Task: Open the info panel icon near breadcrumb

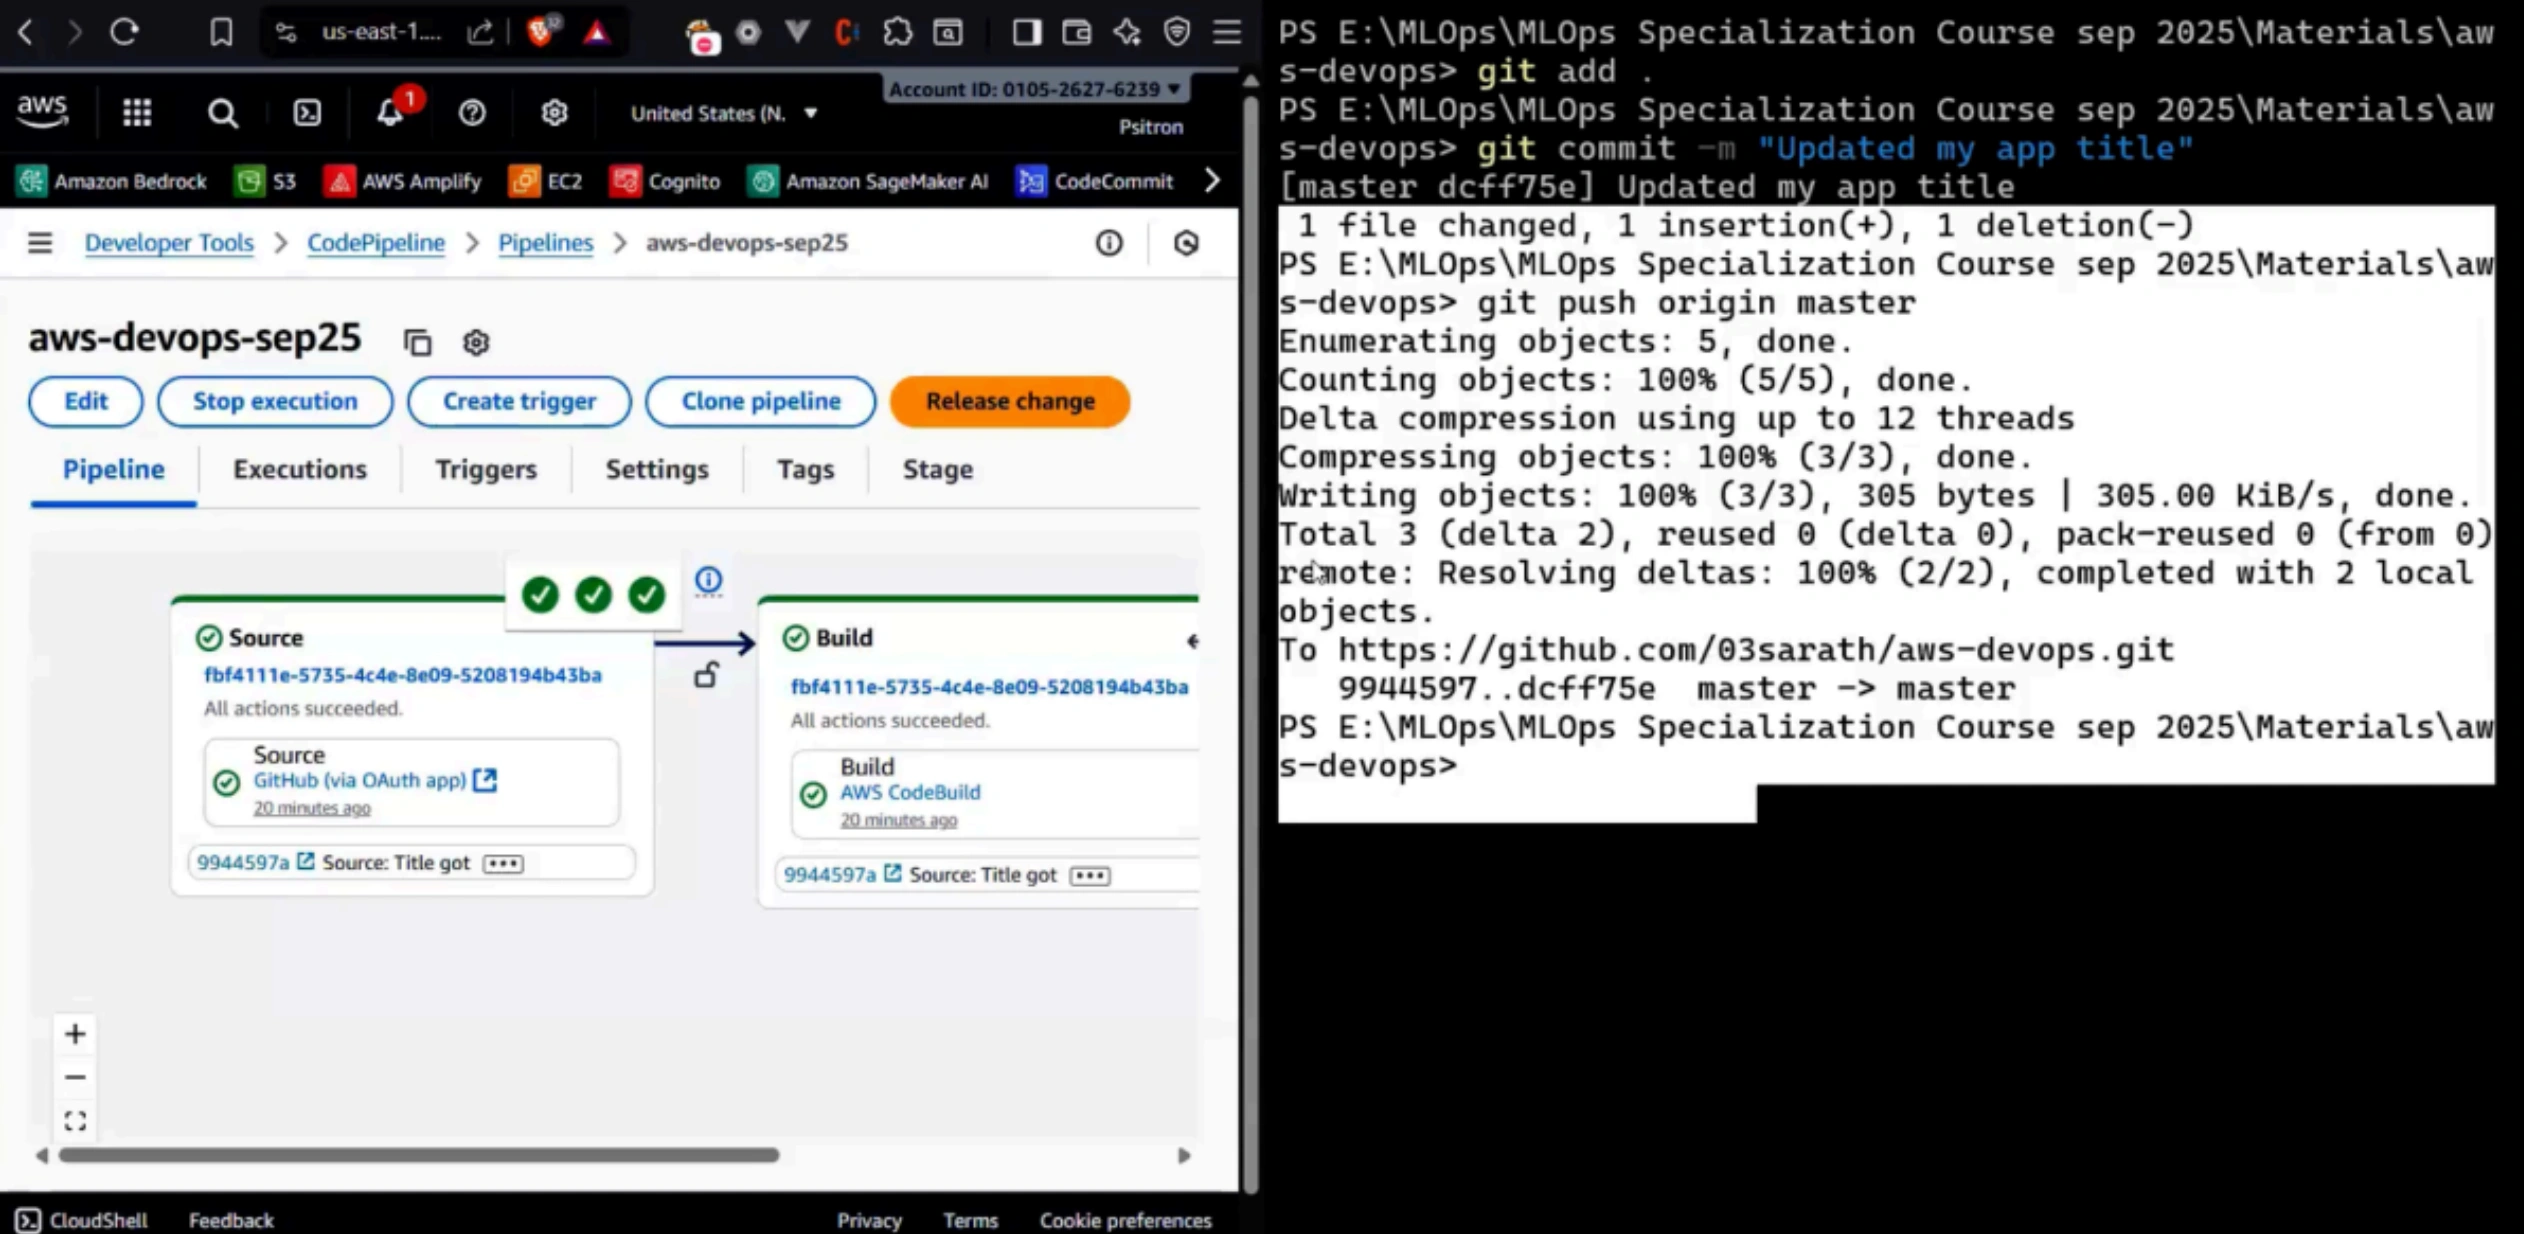Action: click(x=1109, y=243)
